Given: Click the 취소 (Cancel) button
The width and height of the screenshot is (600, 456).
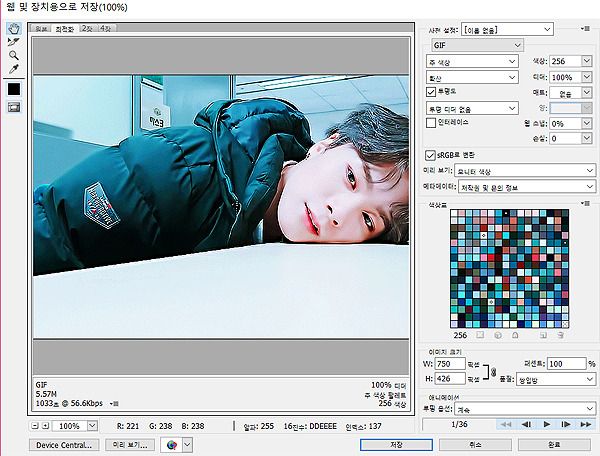Looking at the screenshot, I should click(x=475, y=445).
